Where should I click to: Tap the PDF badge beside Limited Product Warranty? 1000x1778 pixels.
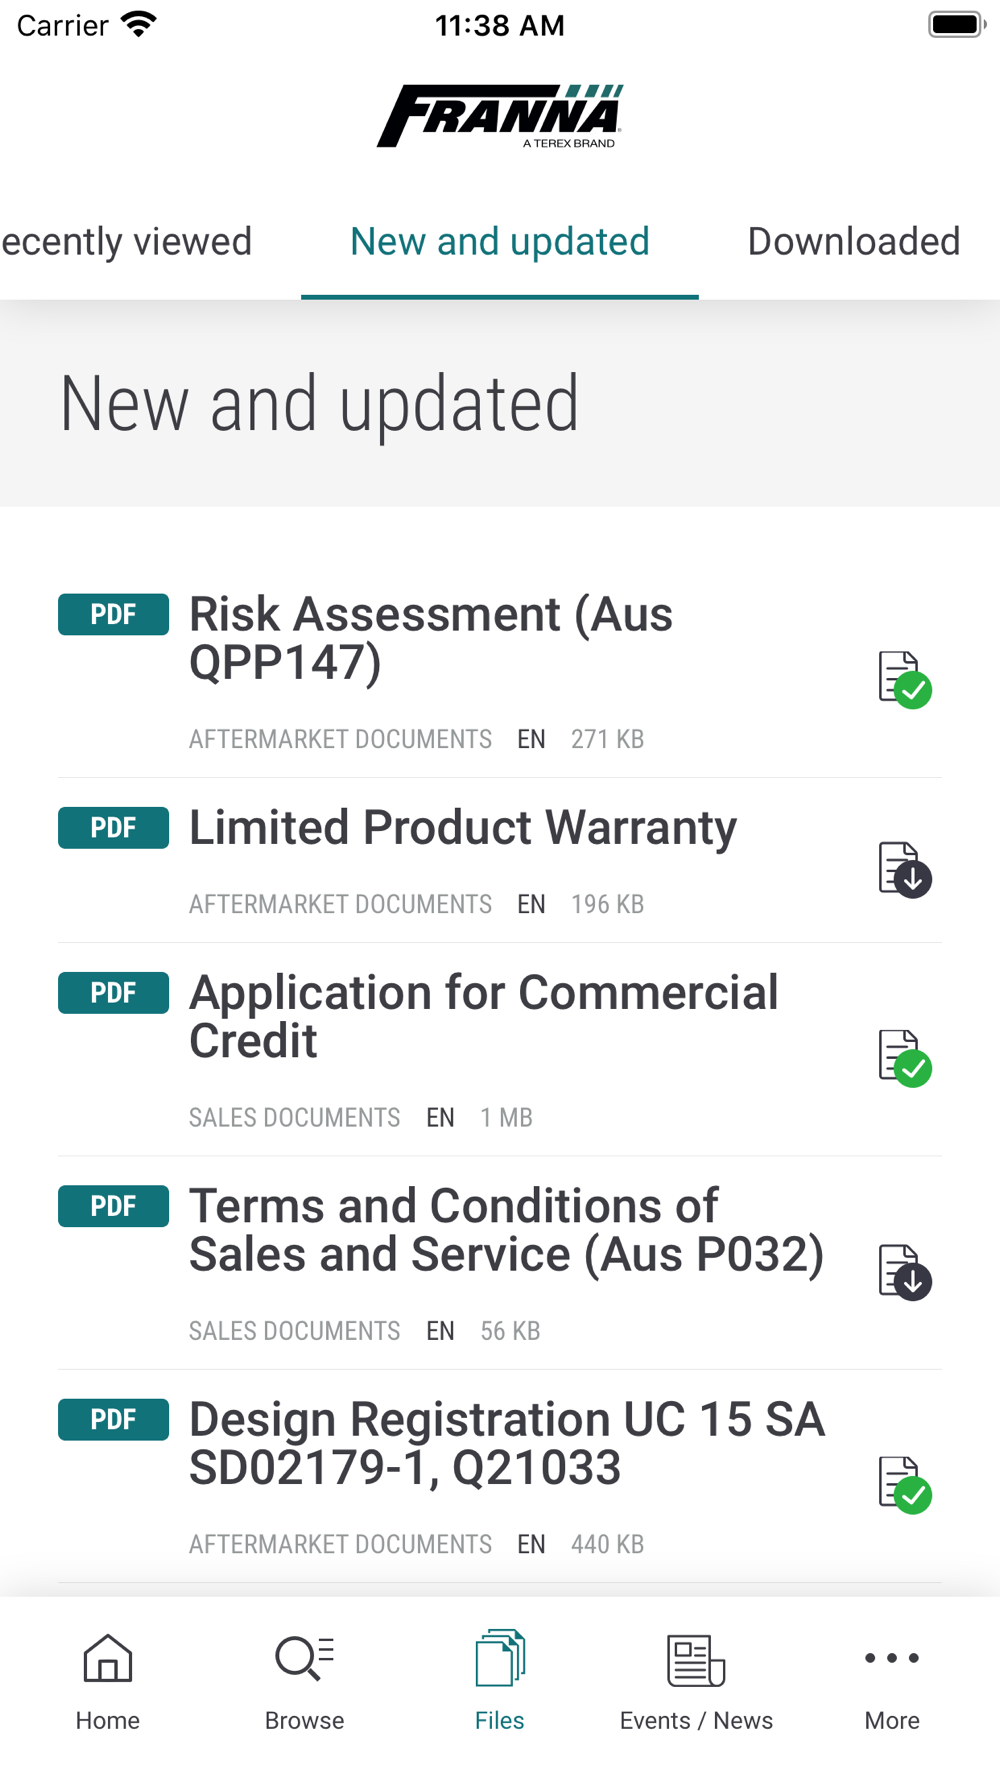(113, 828)
